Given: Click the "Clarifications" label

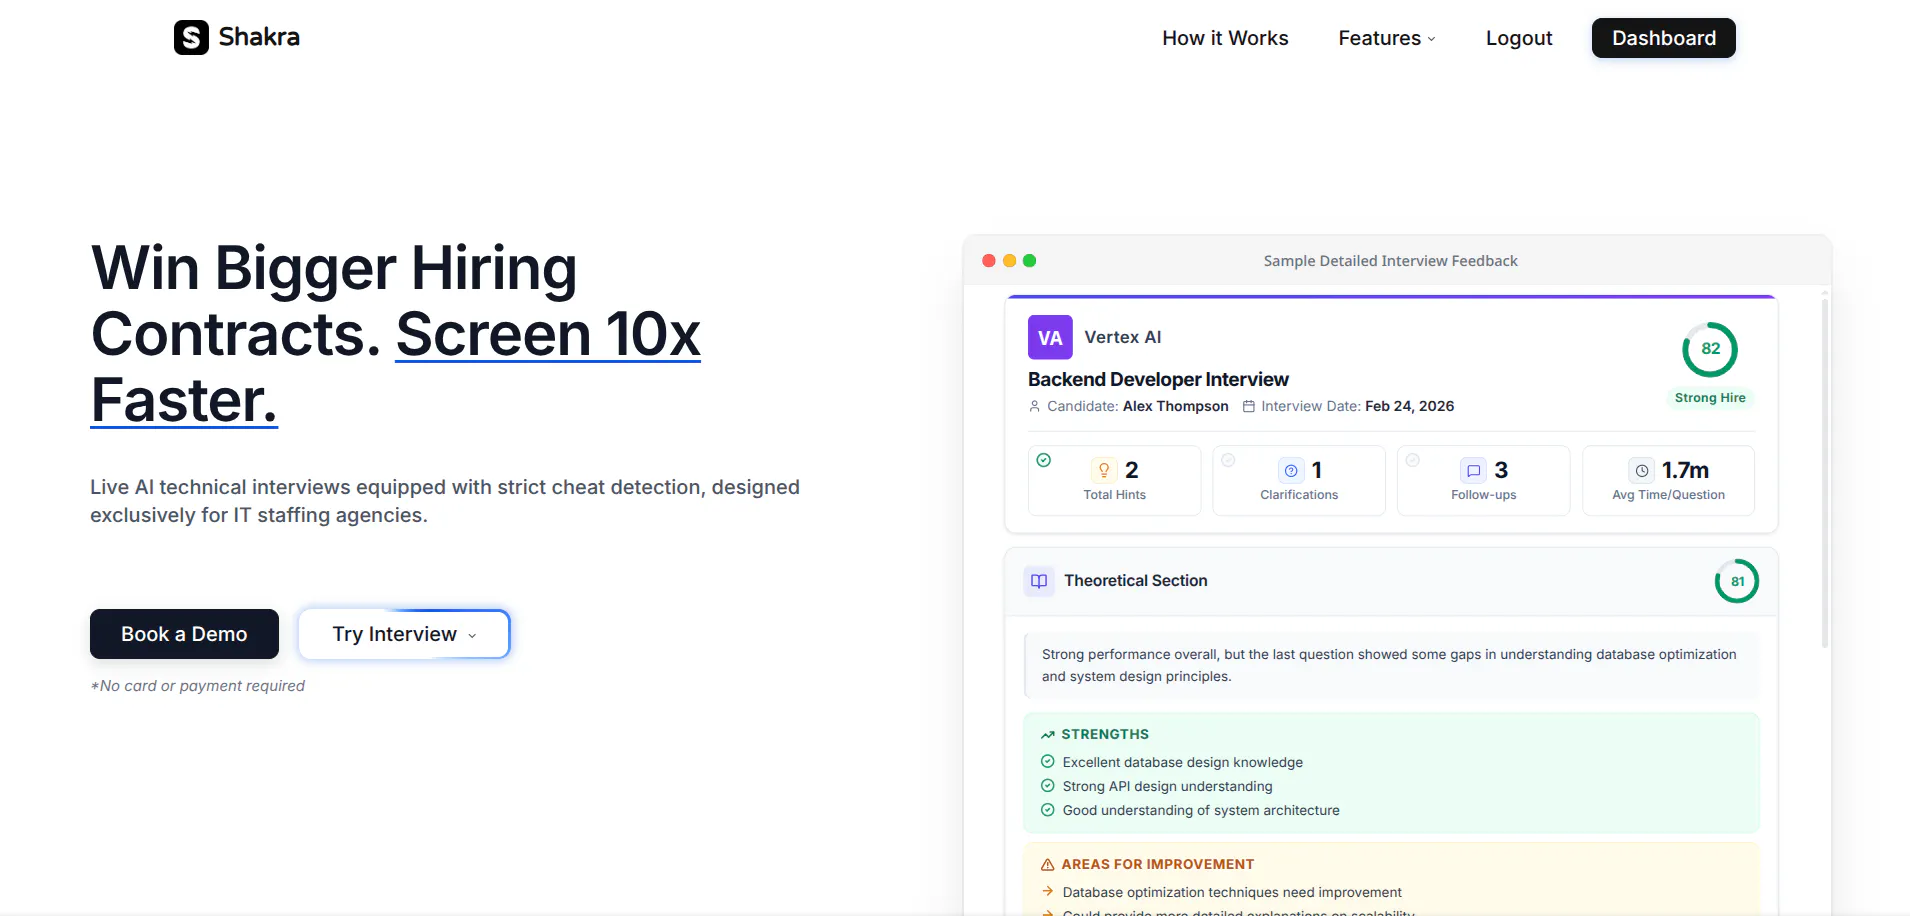Looking at the screenshot, I should 1299,495.
